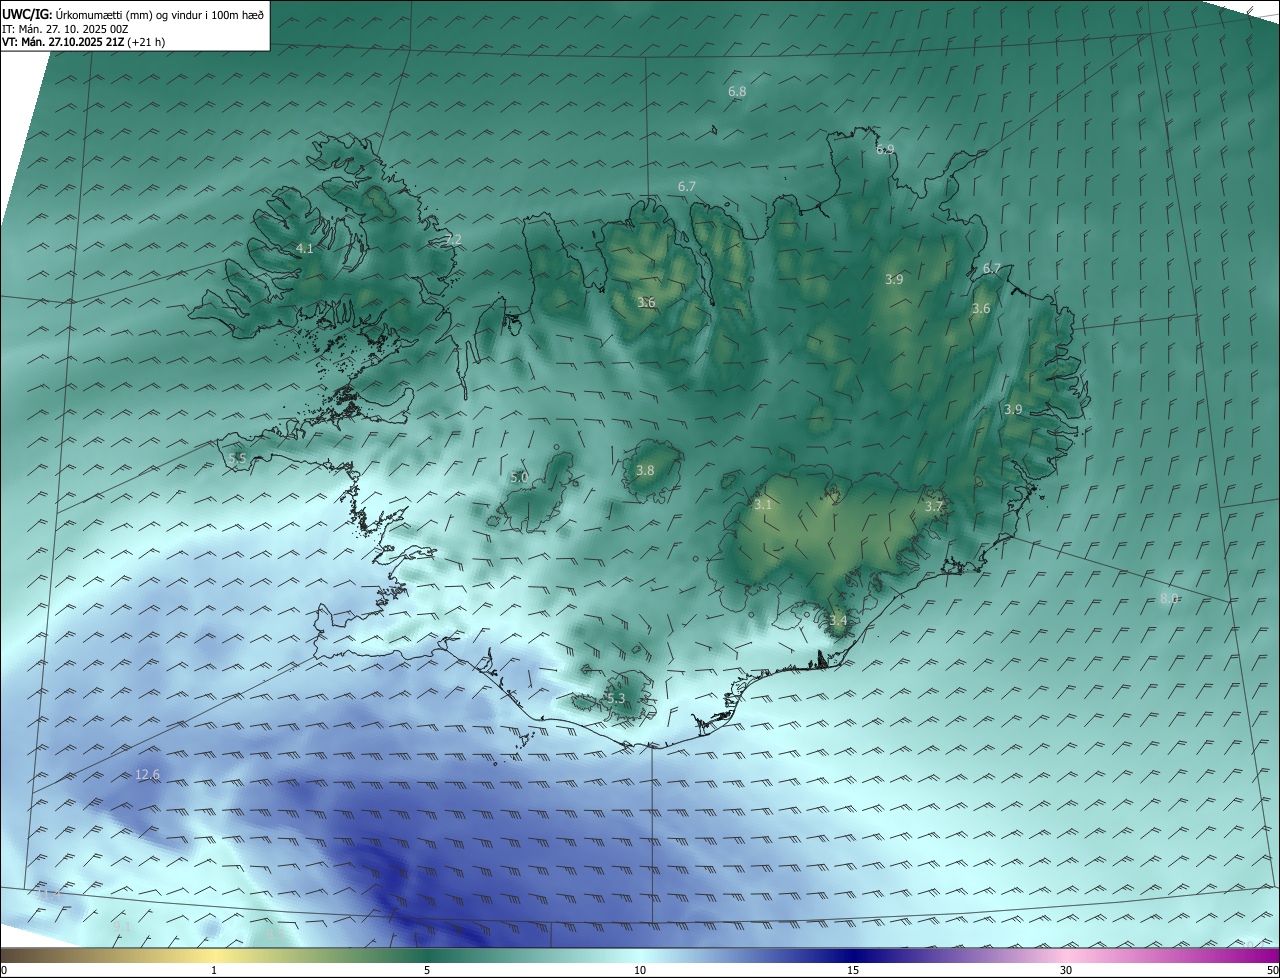Image resolution: width=1280 pixels, height=978 pixels.
Task: Click the 4.1 value over the Westfjords
Action: pyautogui.click(x=305, y=248)
